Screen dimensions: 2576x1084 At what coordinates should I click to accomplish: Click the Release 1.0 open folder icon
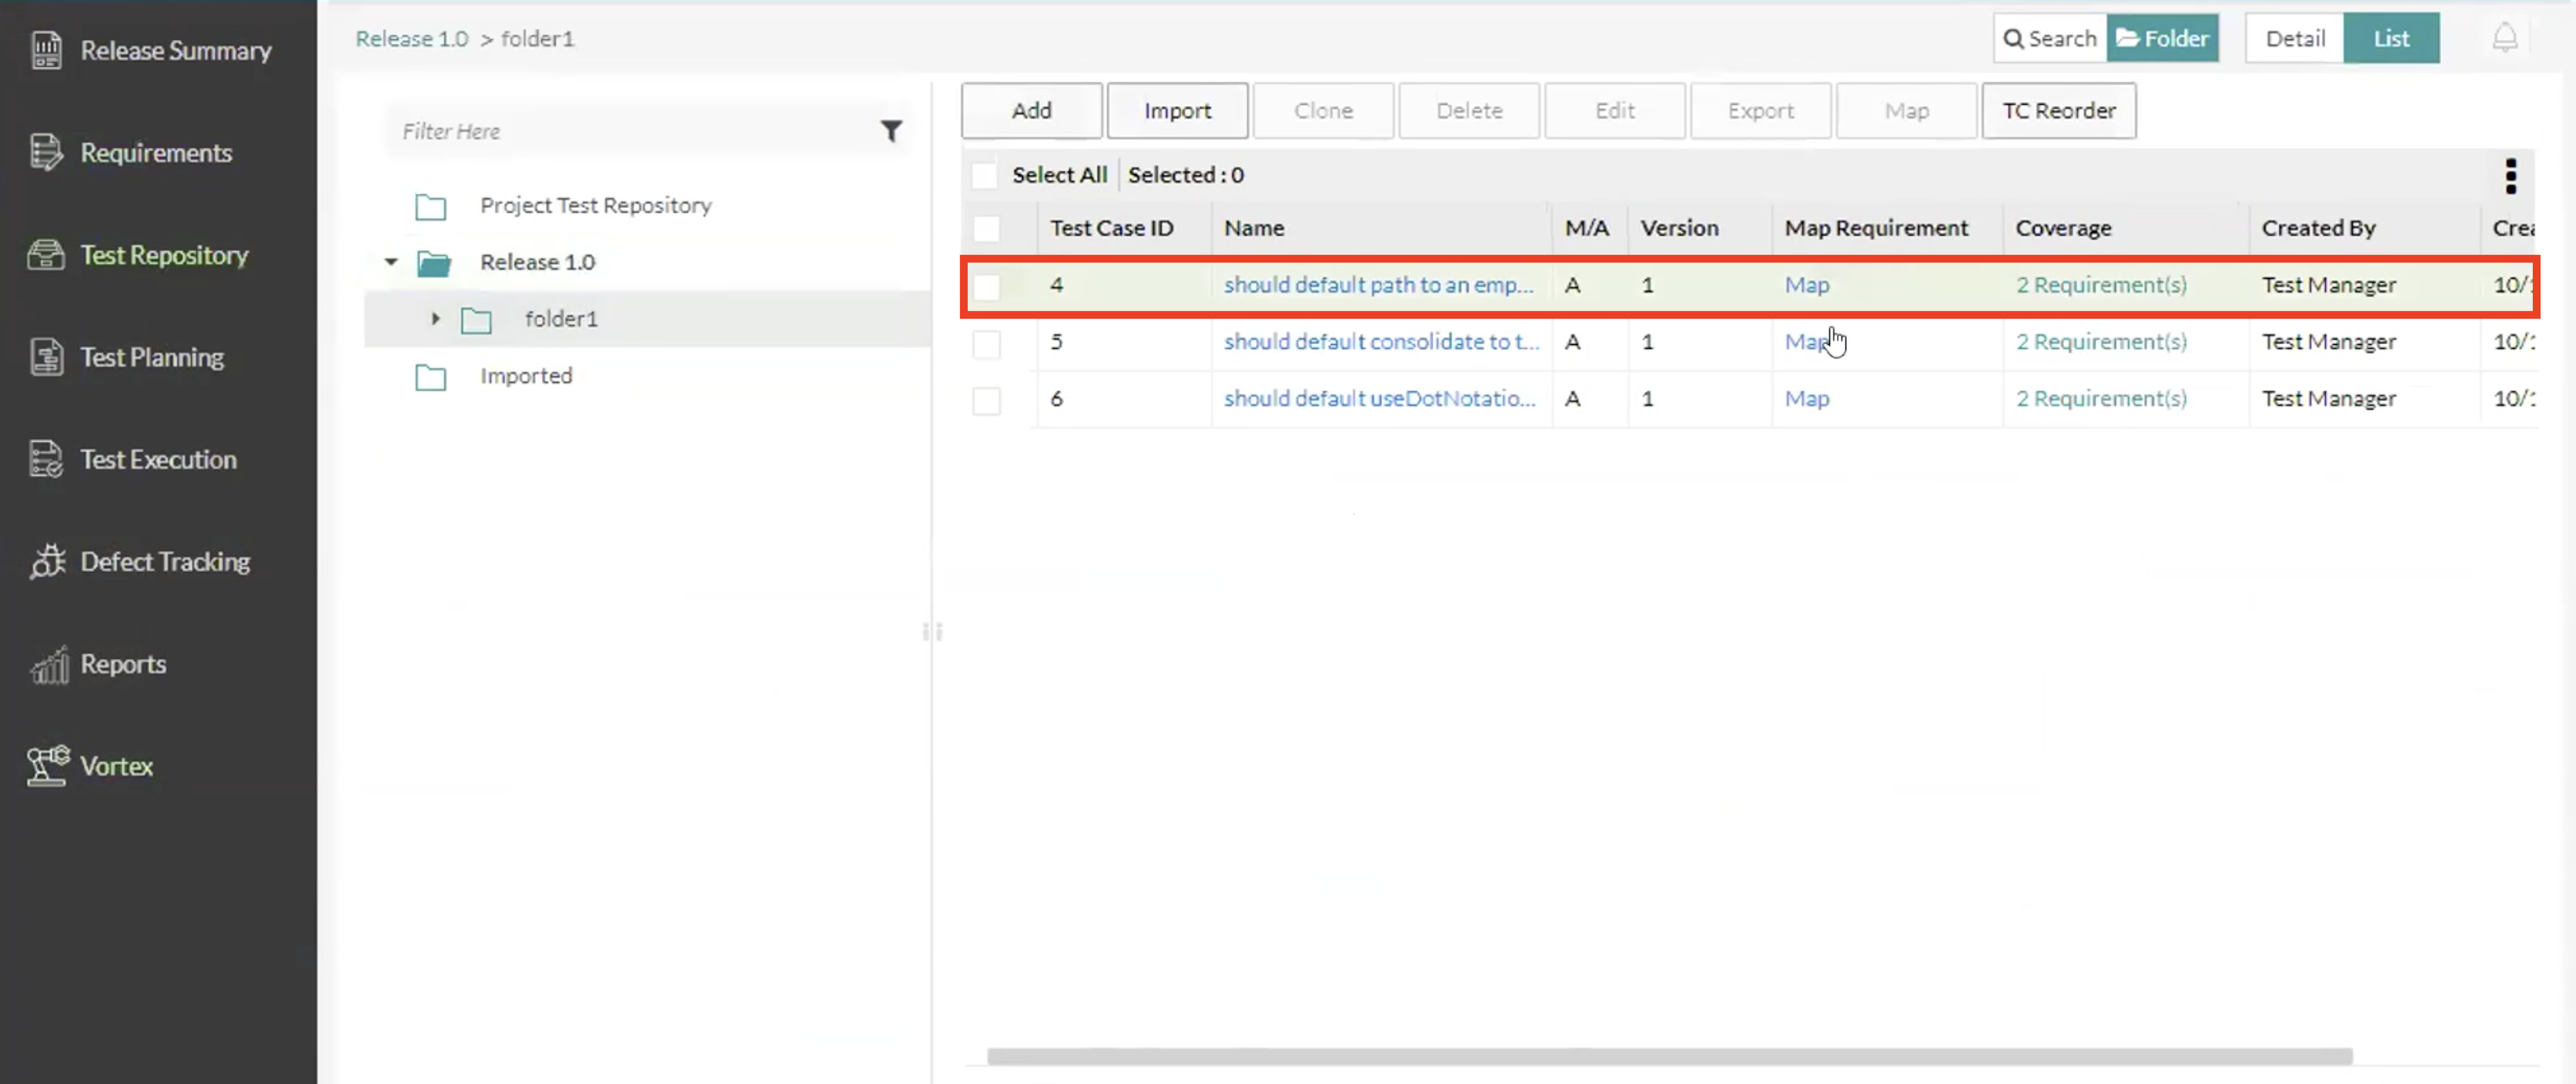(x=434, y=263)
